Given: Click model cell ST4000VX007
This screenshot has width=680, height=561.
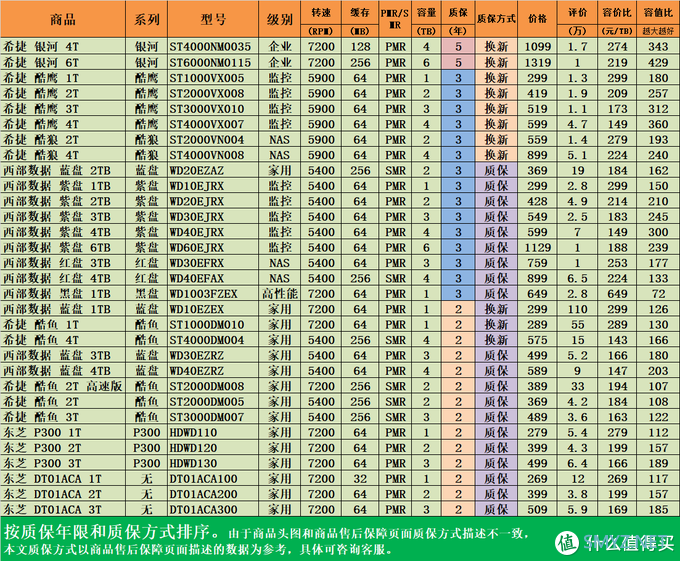Looking at the screenshot, I should click(x=207, y=124).
